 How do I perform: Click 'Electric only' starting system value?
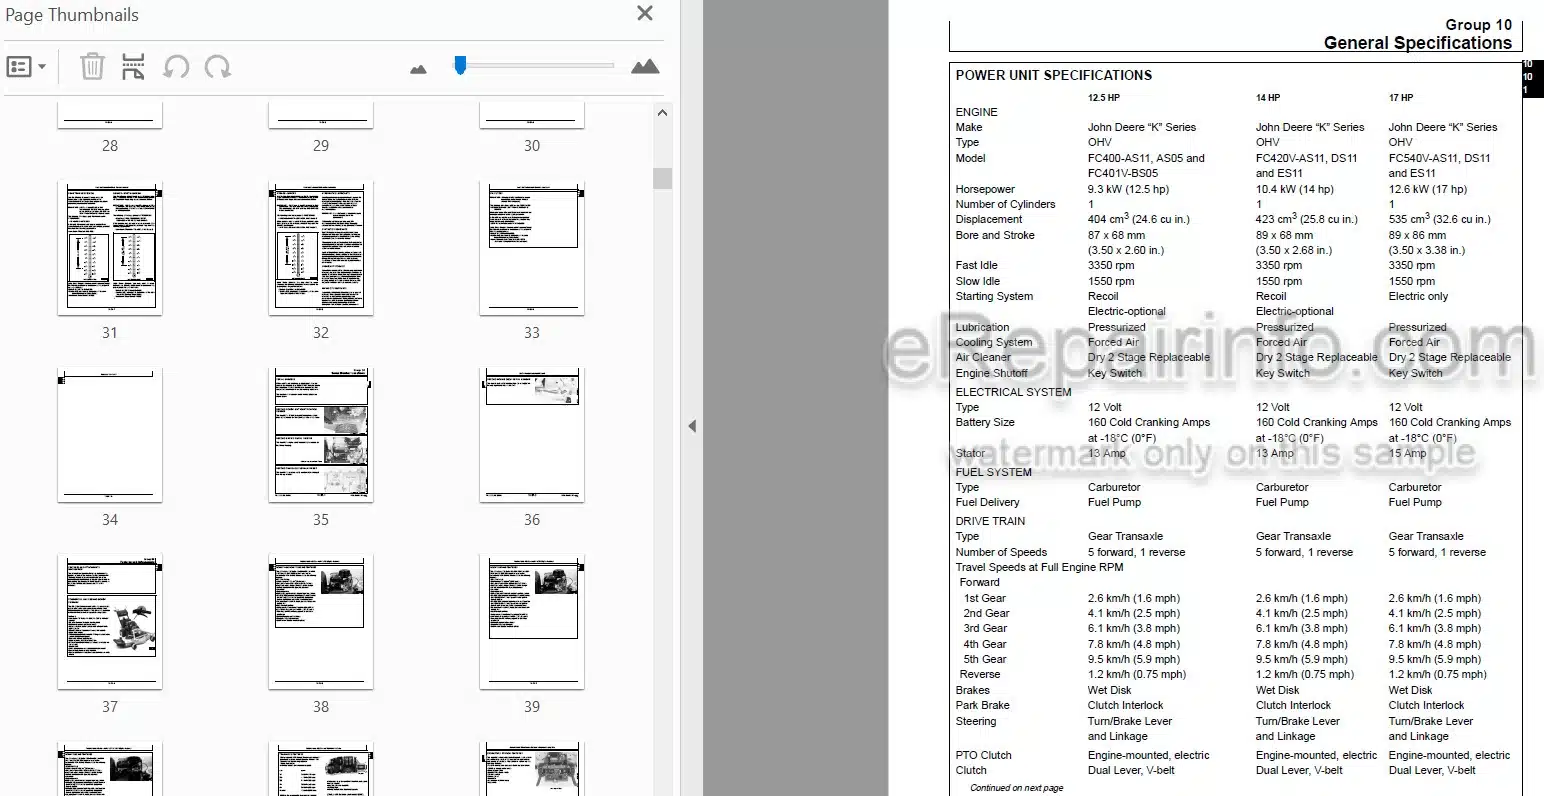coord(1418,296)
